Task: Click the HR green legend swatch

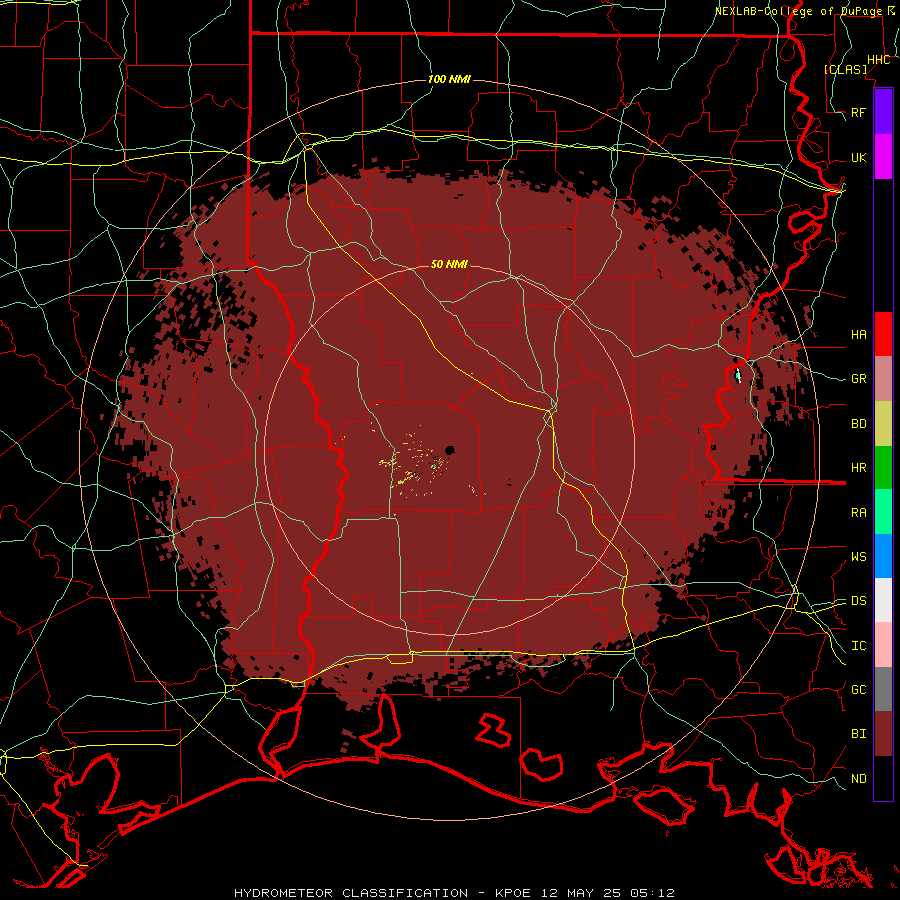Action: coord(883,467)
